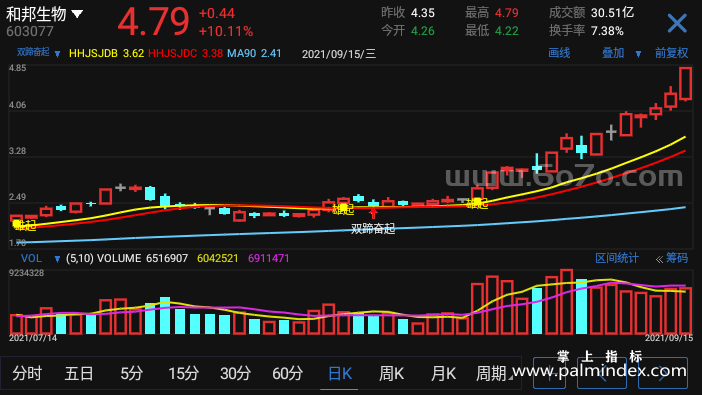This screenshot has height=395, width=702.
Task: Select the last tall red candlestick
Action: (685, 84)
